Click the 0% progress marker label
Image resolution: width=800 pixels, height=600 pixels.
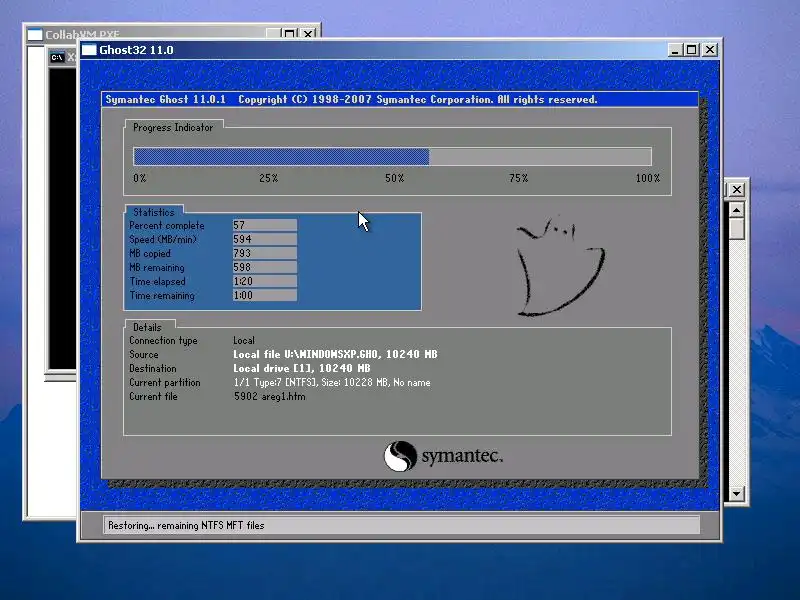point(140,178)
